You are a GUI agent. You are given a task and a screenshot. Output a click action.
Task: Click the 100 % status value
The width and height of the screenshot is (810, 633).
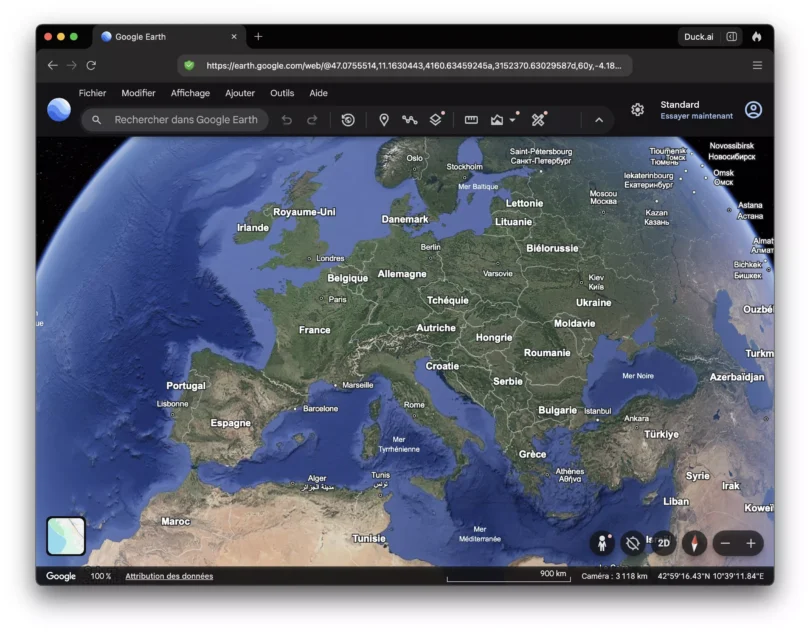point(101,576)
